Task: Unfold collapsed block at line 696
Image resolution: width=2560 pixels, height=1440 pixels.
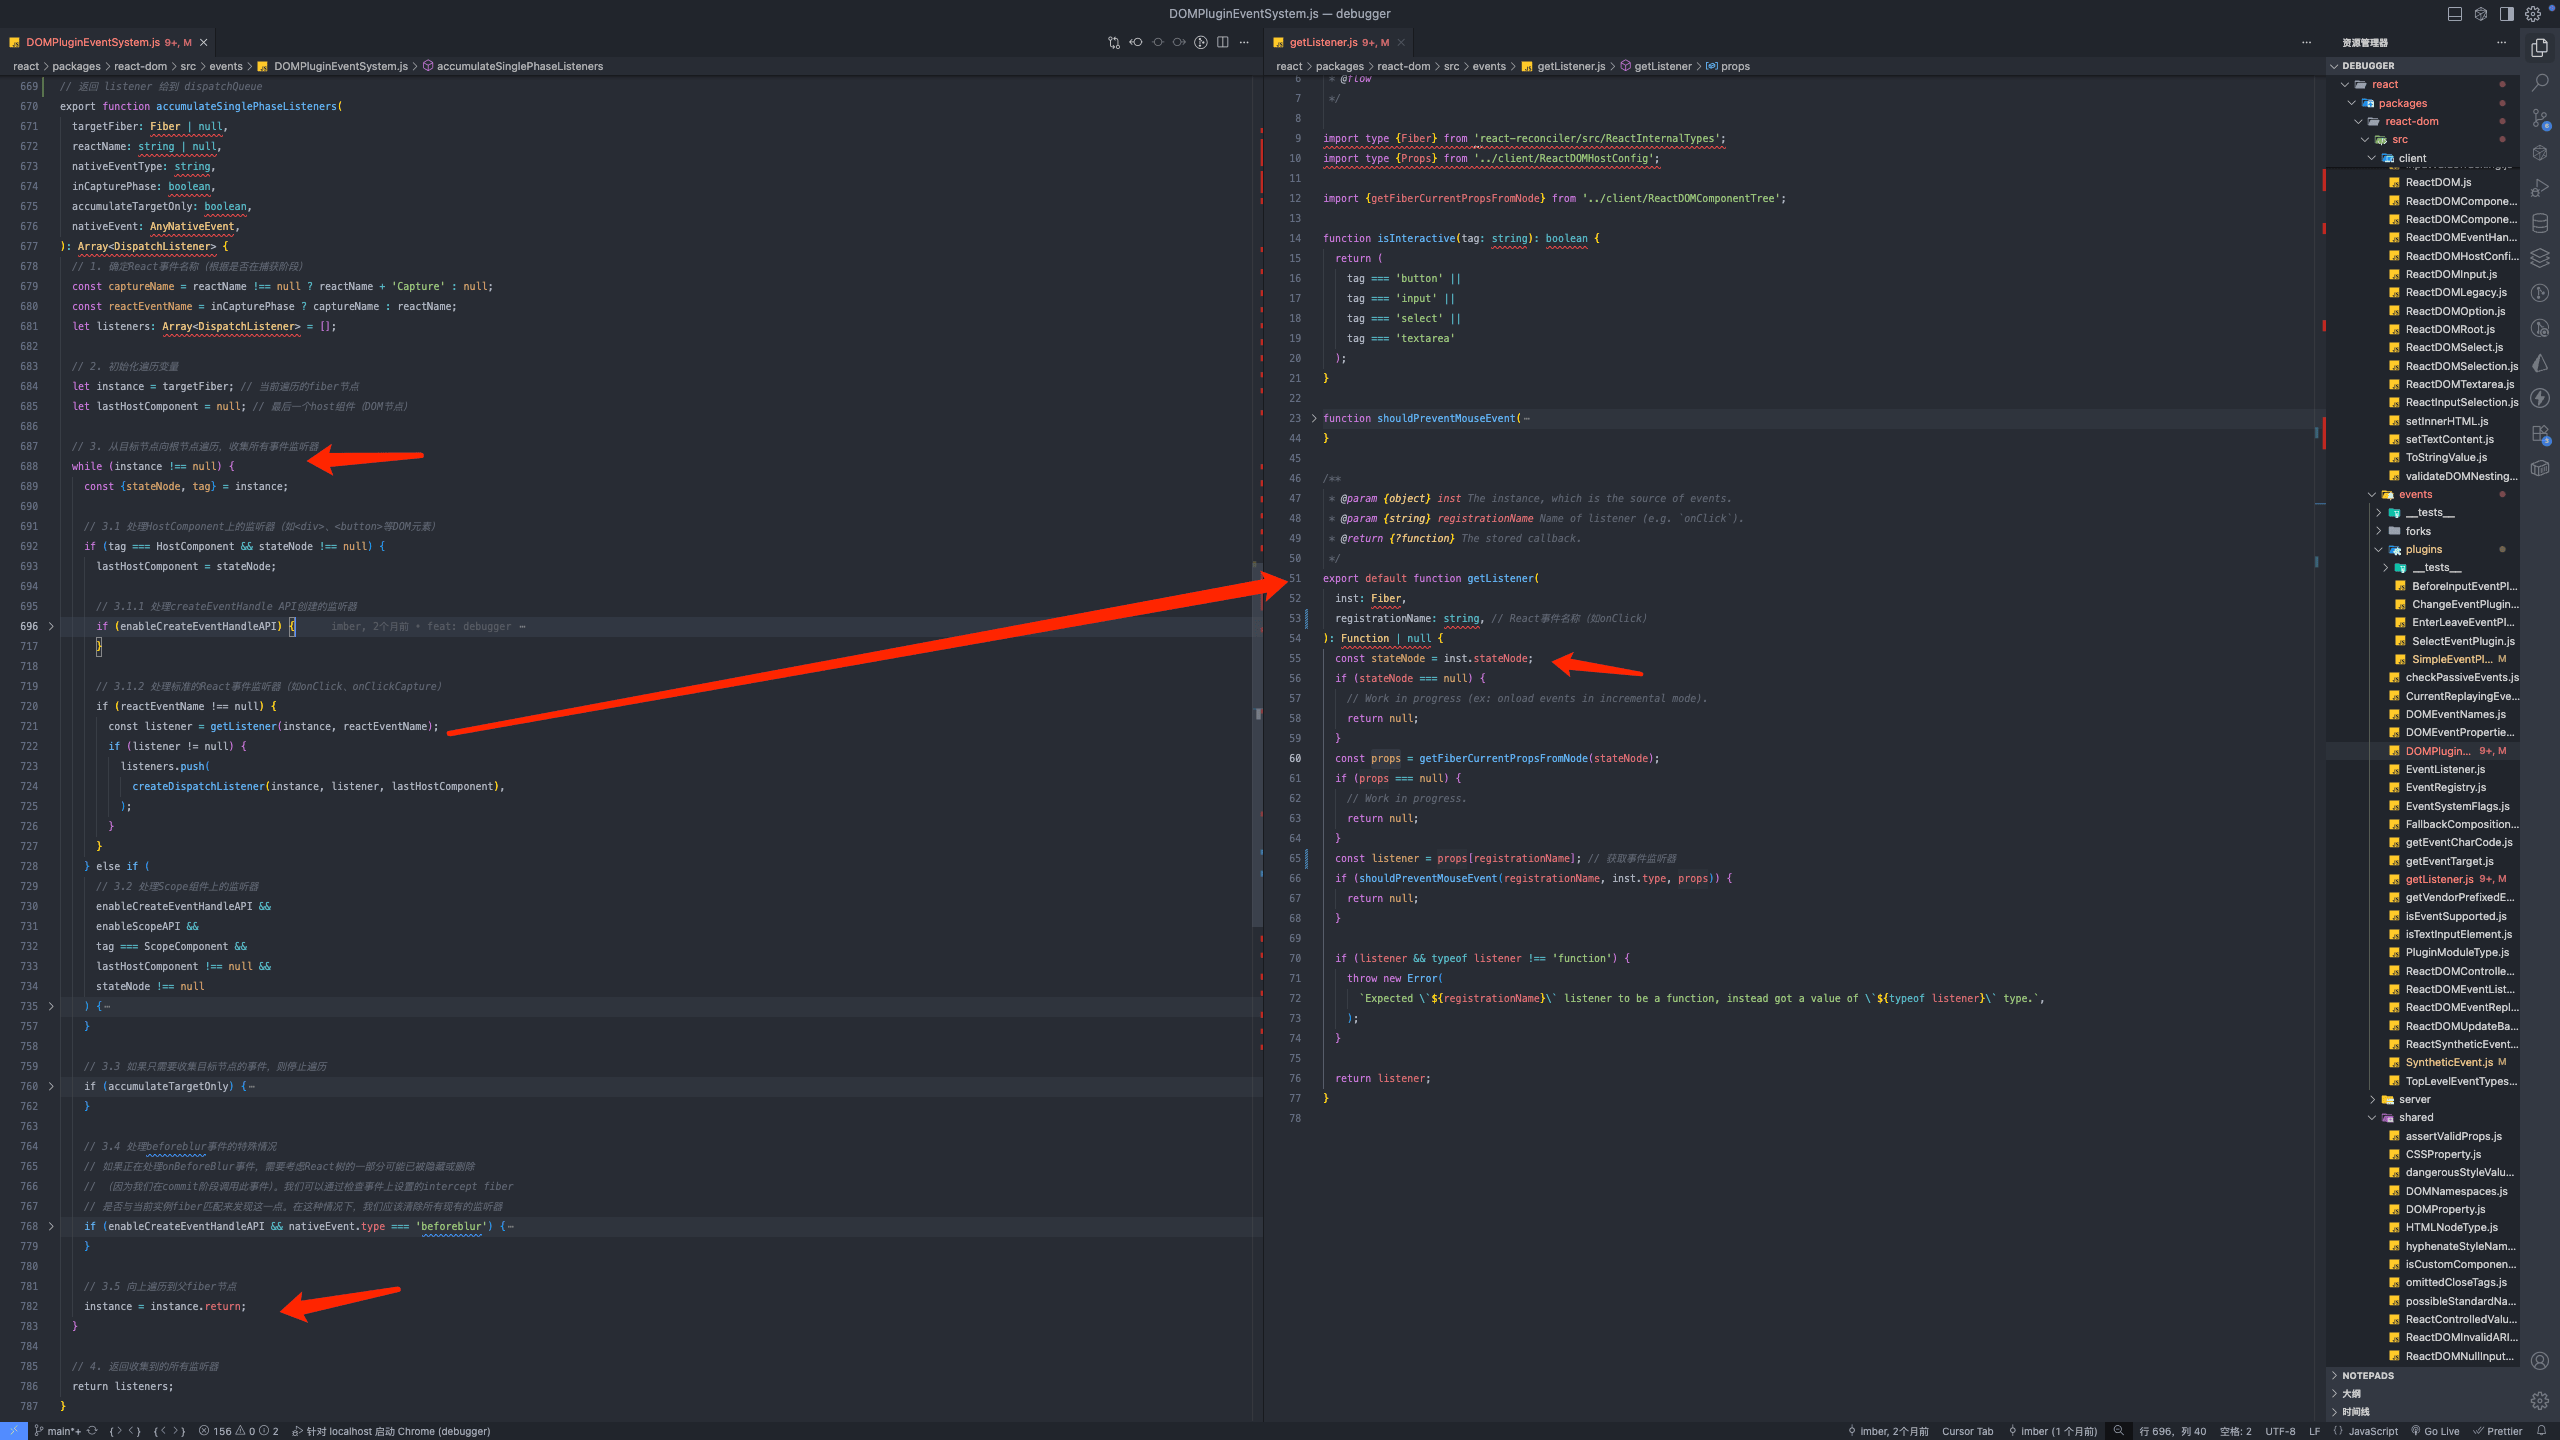Action: pos(51,627)
